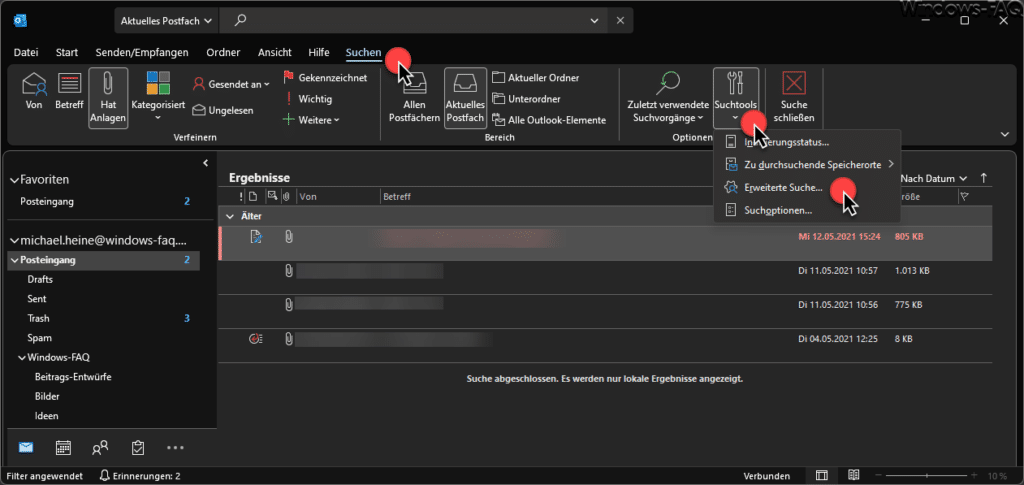Open the Kategorisiert categories dropdown
Image resolution: width=1024 pixels, height=485 pixels.
tap(158, 97)
